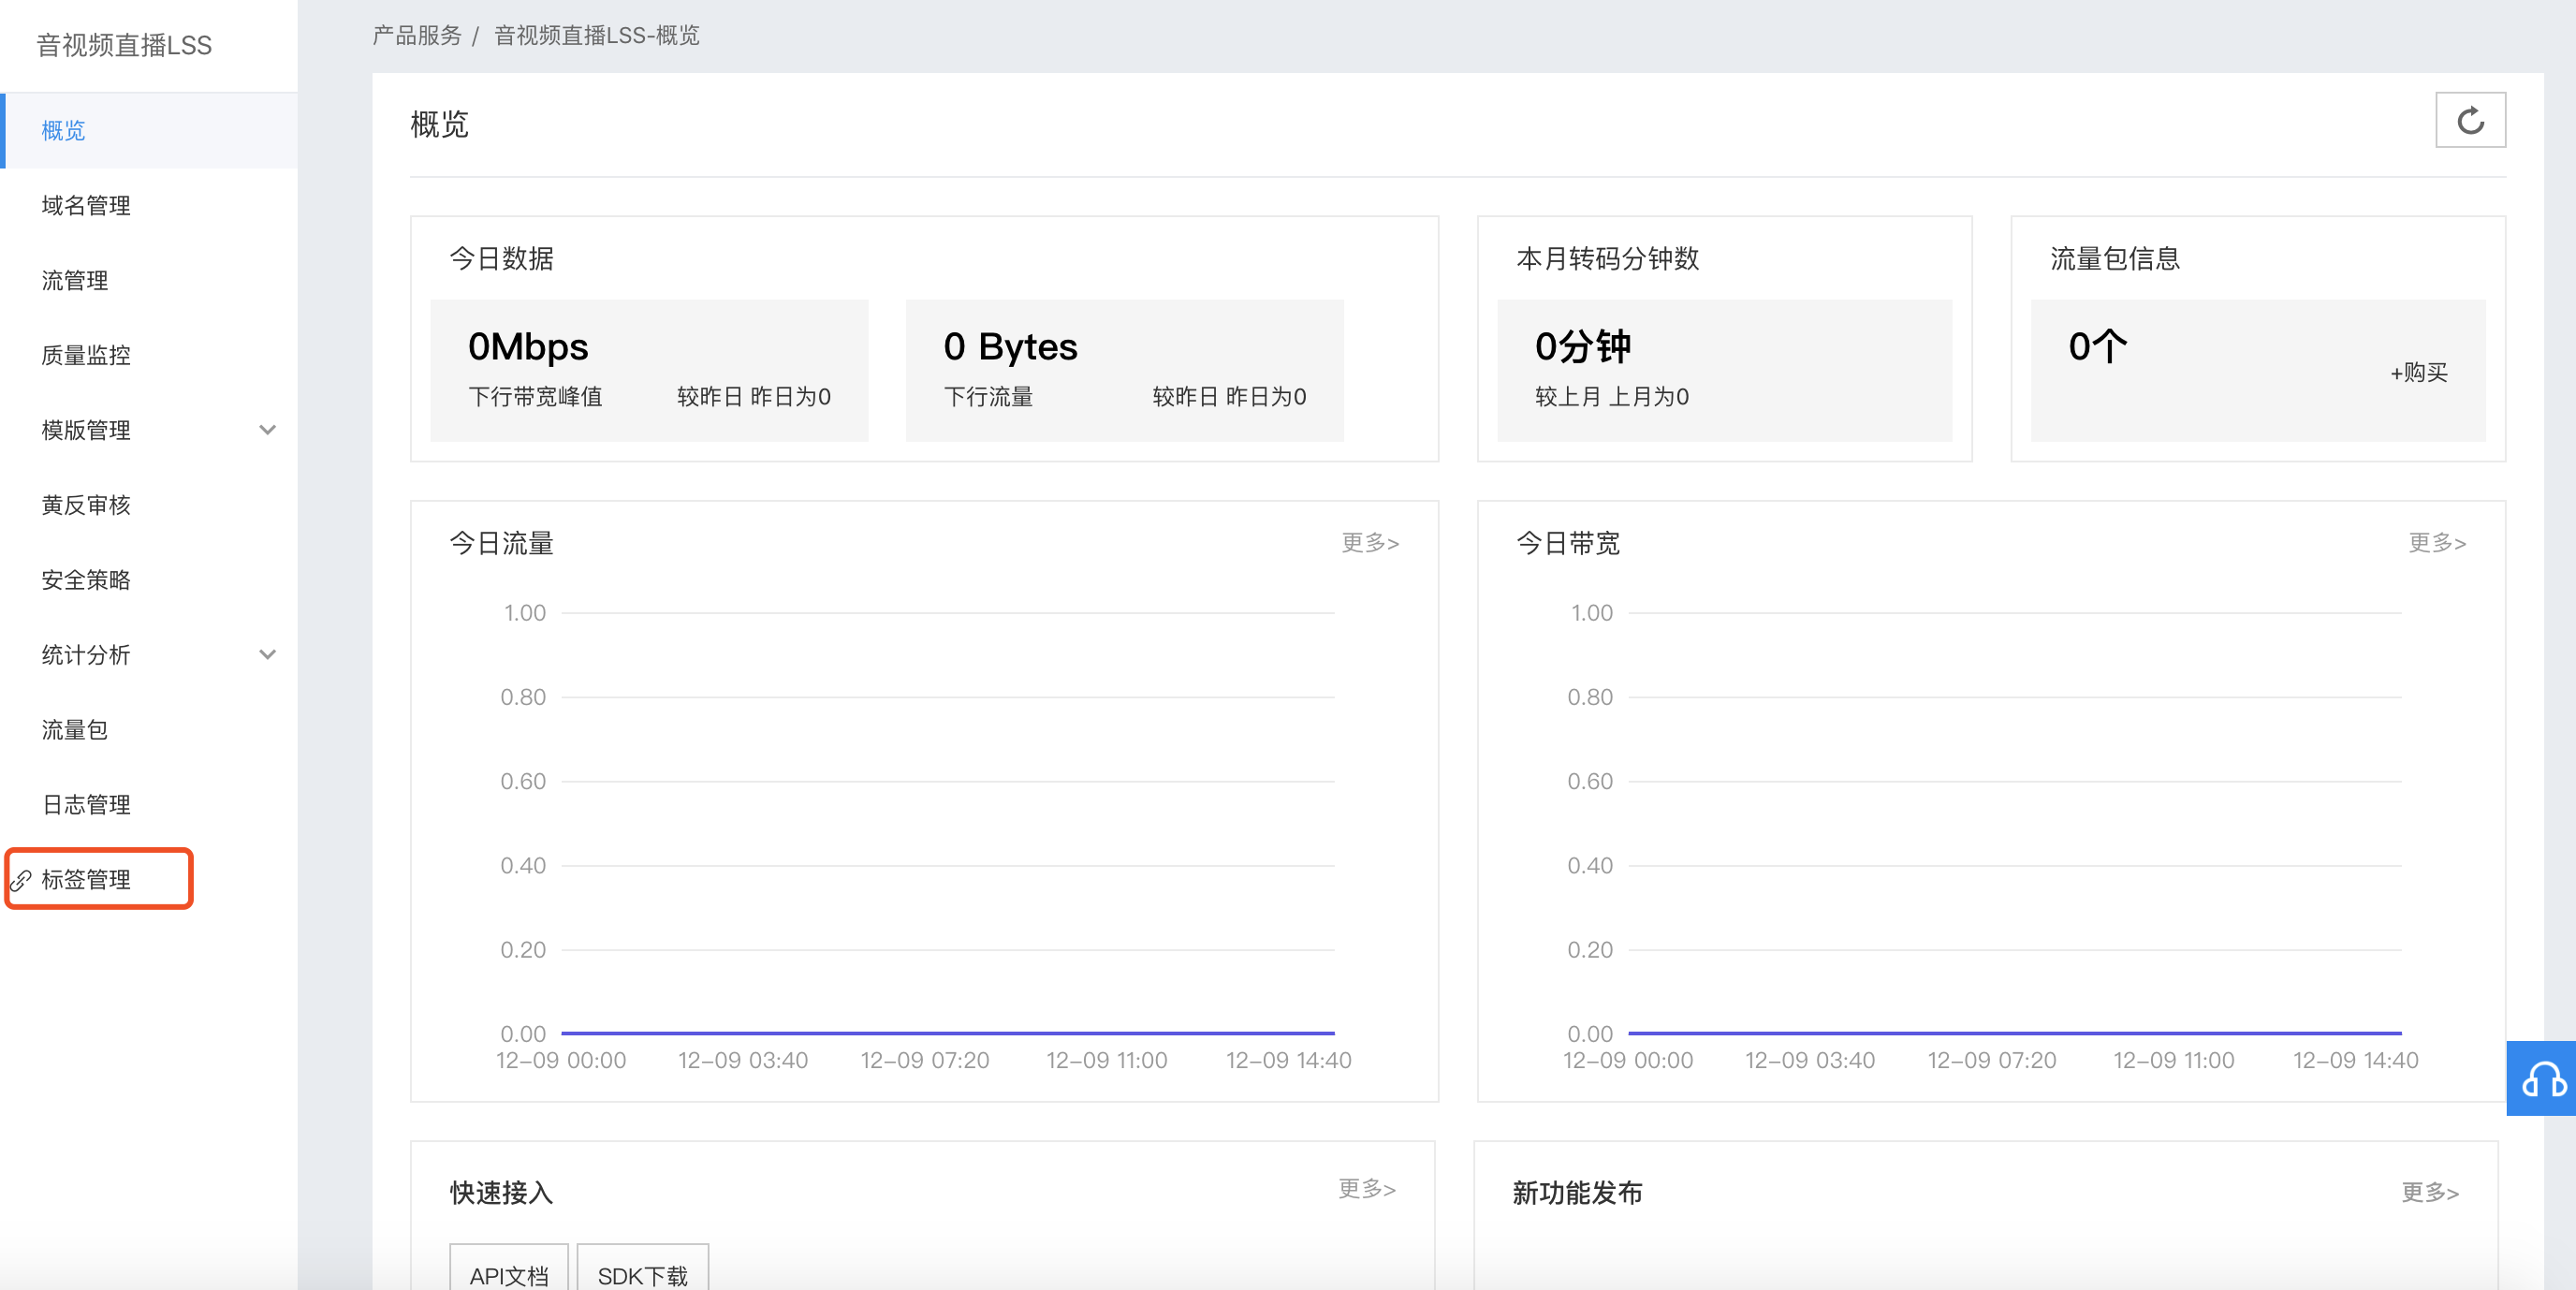Go to 流管理 in sidebar
Viewport: 2576px width, 1290px height.
point(75,281)
